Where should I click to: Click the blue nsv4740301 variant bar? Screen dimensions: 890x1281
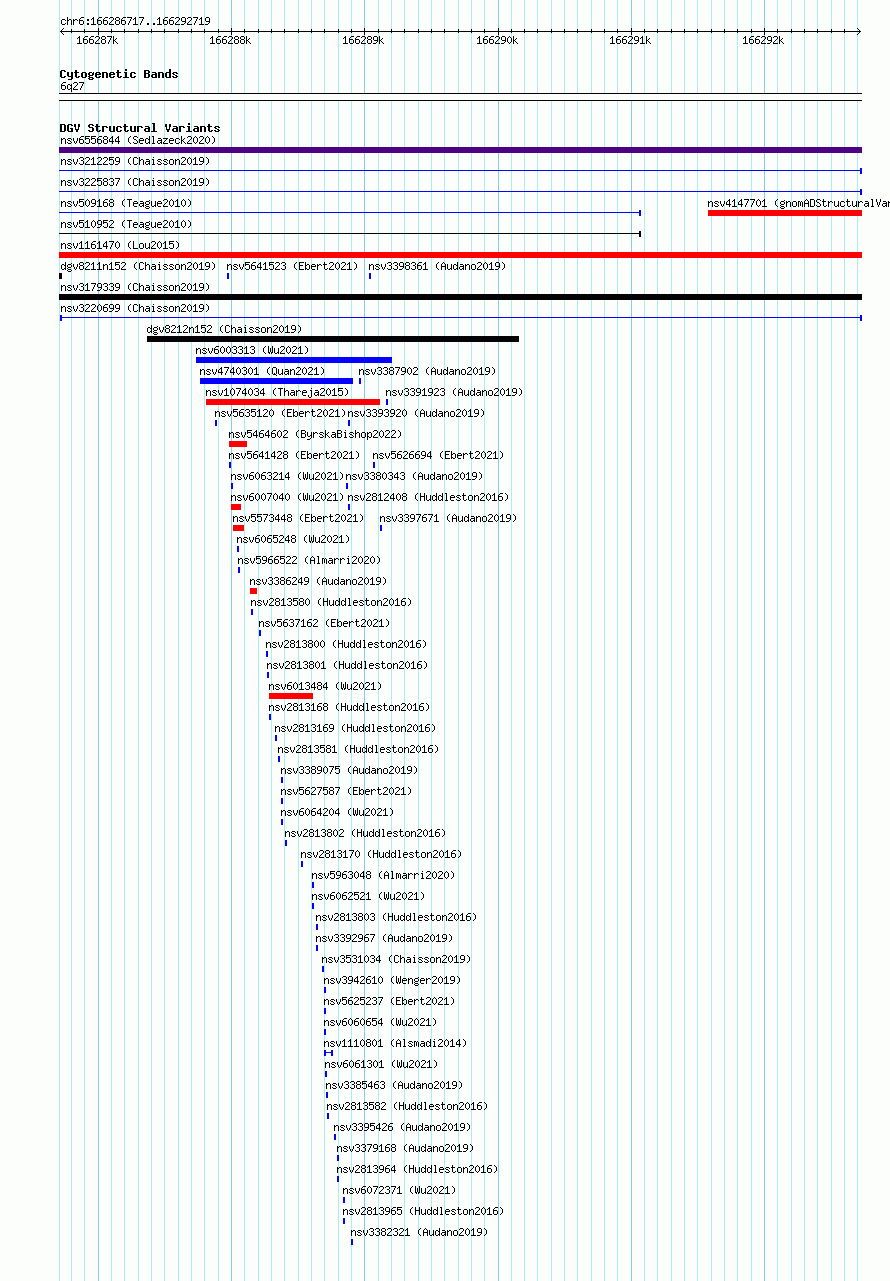[x=277, y=381]
